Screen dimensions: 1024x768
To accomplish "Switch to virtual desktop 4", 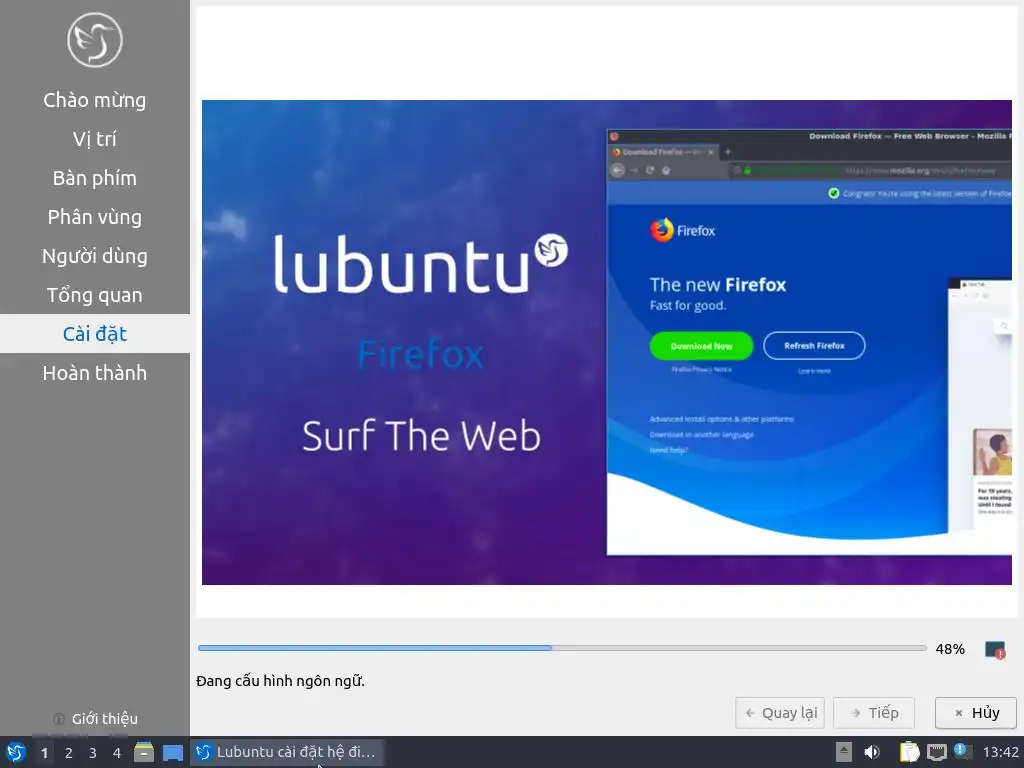I will coord(117,753).
